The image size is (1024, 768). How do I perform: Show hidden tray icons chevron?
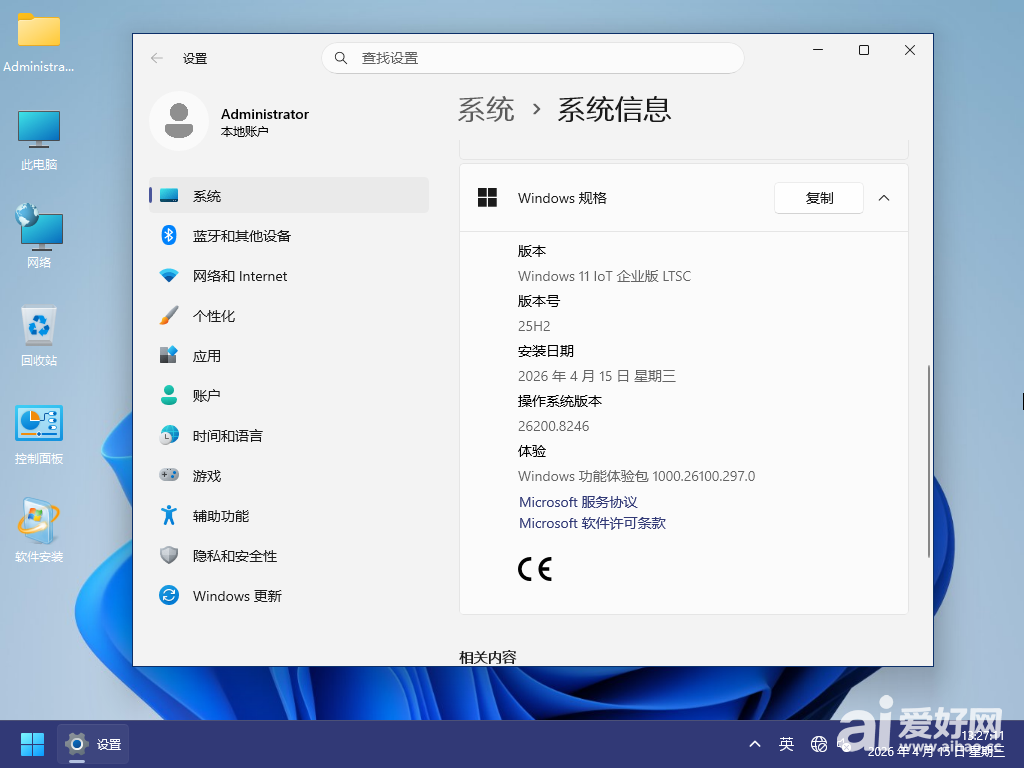coord(755,744)
